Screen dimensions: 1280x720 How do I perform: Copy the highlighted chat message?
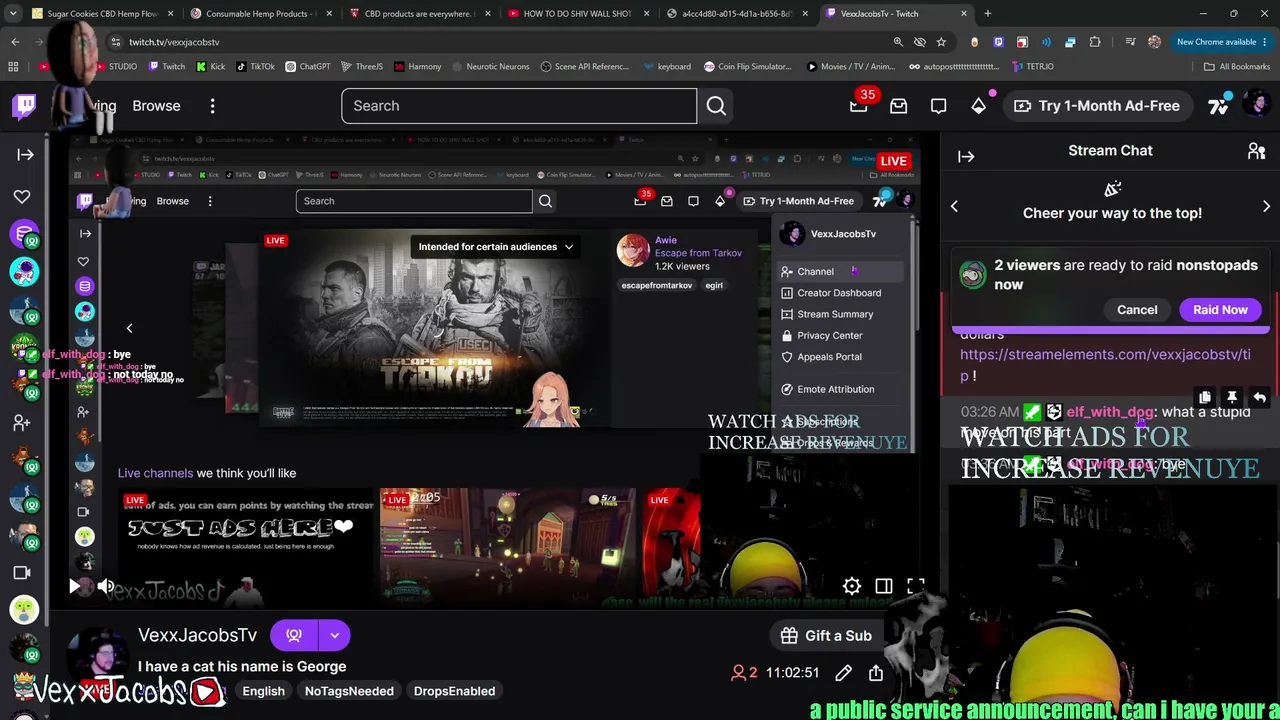point(1205,398)
